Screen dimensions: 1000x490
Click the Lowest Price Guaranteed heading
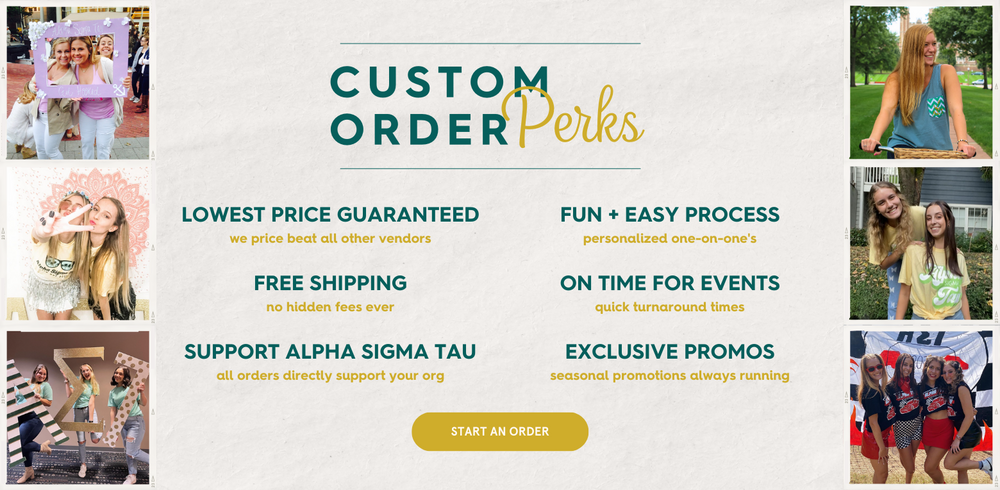tap(330, 214)
